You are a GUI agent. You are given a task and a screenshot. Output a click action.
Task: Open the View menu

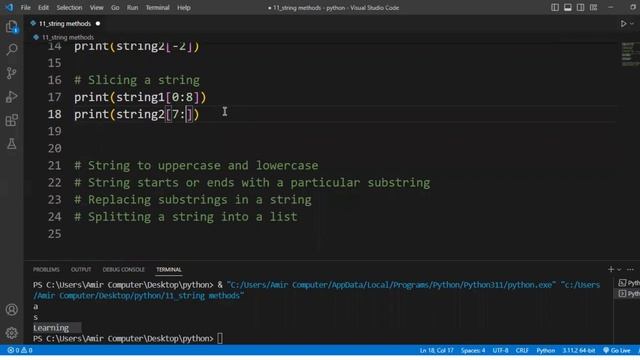96,7
